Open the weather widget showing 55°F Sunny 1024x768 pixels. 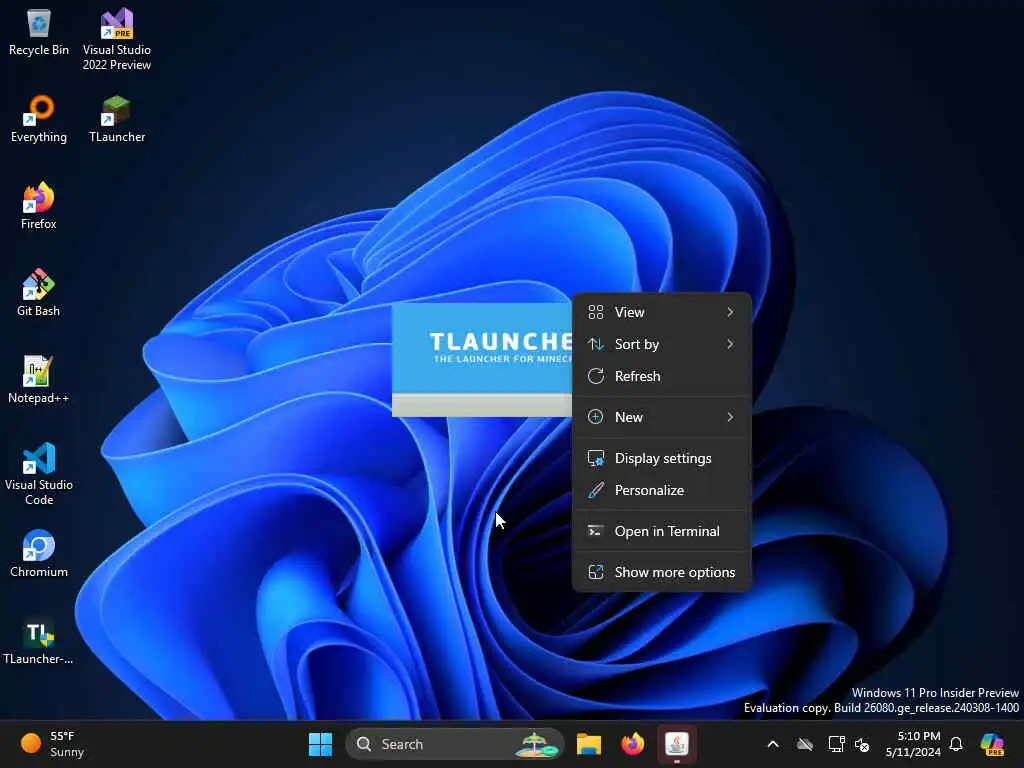tap(54, 744)
